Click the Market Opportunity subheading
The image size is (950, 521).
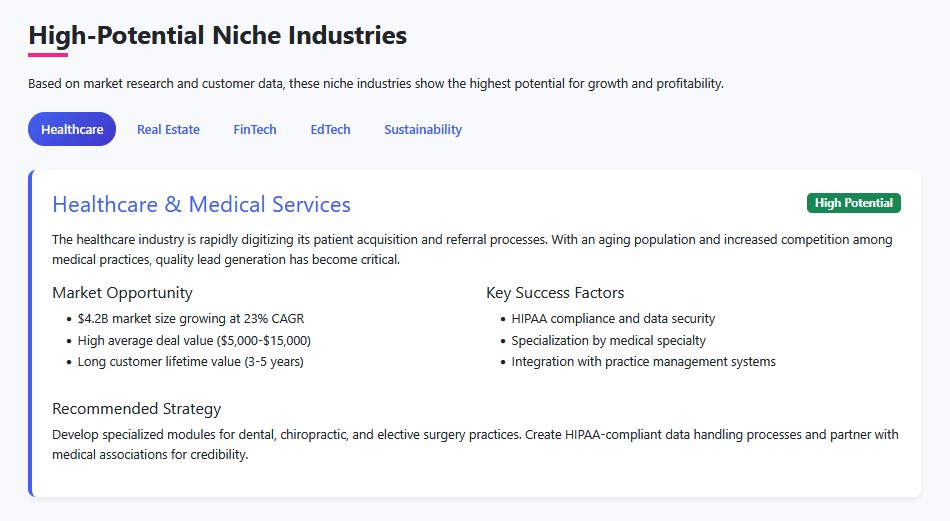[122, 293]
